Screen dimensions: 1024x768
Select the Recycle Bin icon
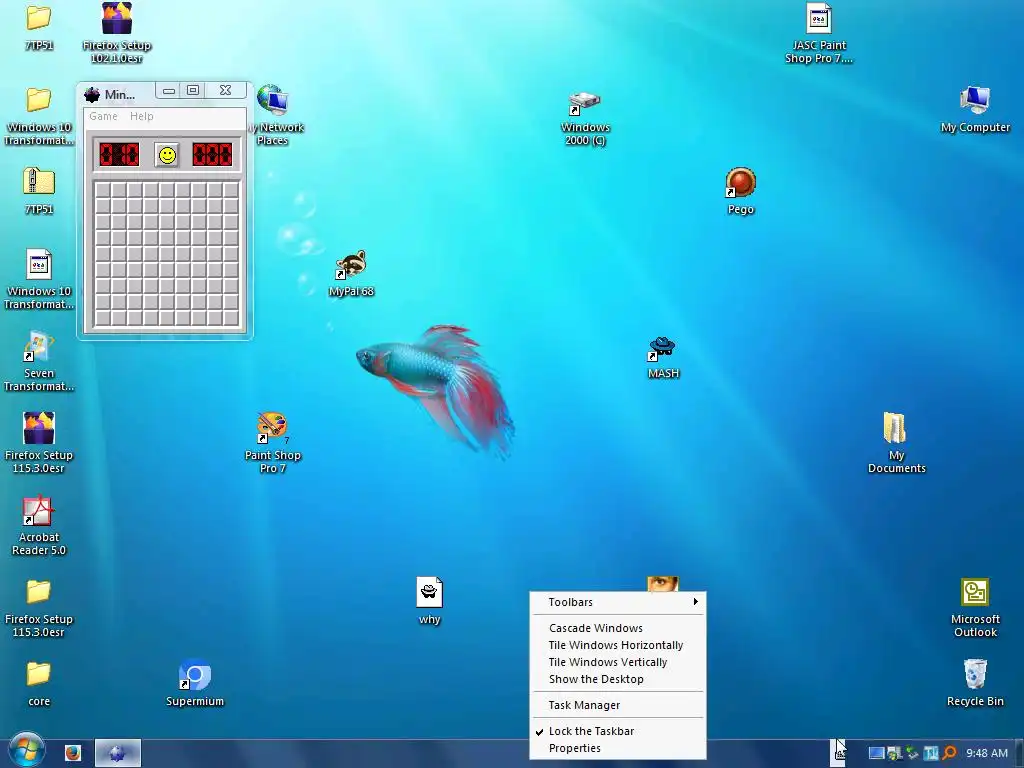click(975, 674)
